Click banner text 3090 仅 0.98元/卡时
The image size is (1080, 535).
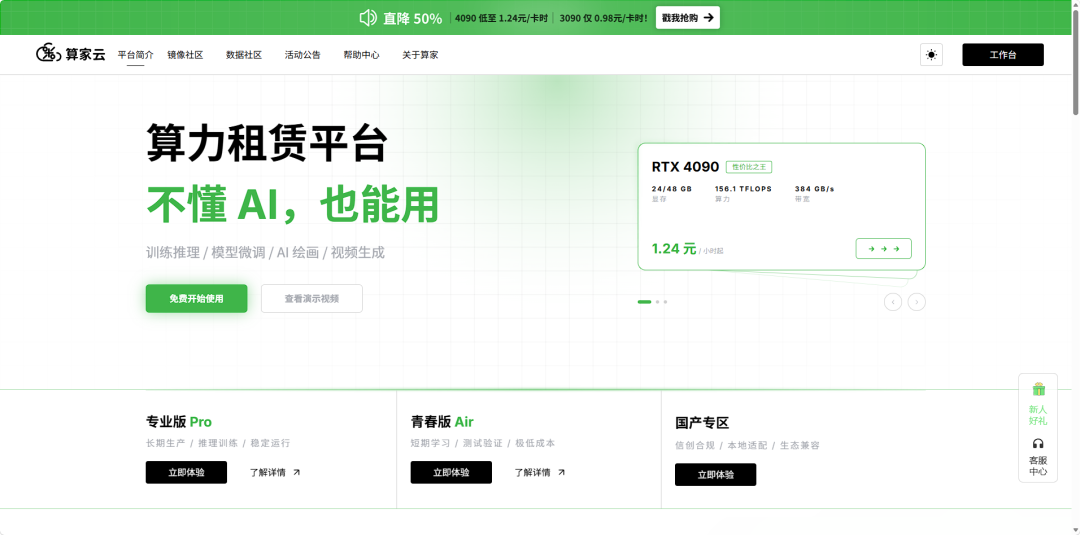[x=603, y=19]
